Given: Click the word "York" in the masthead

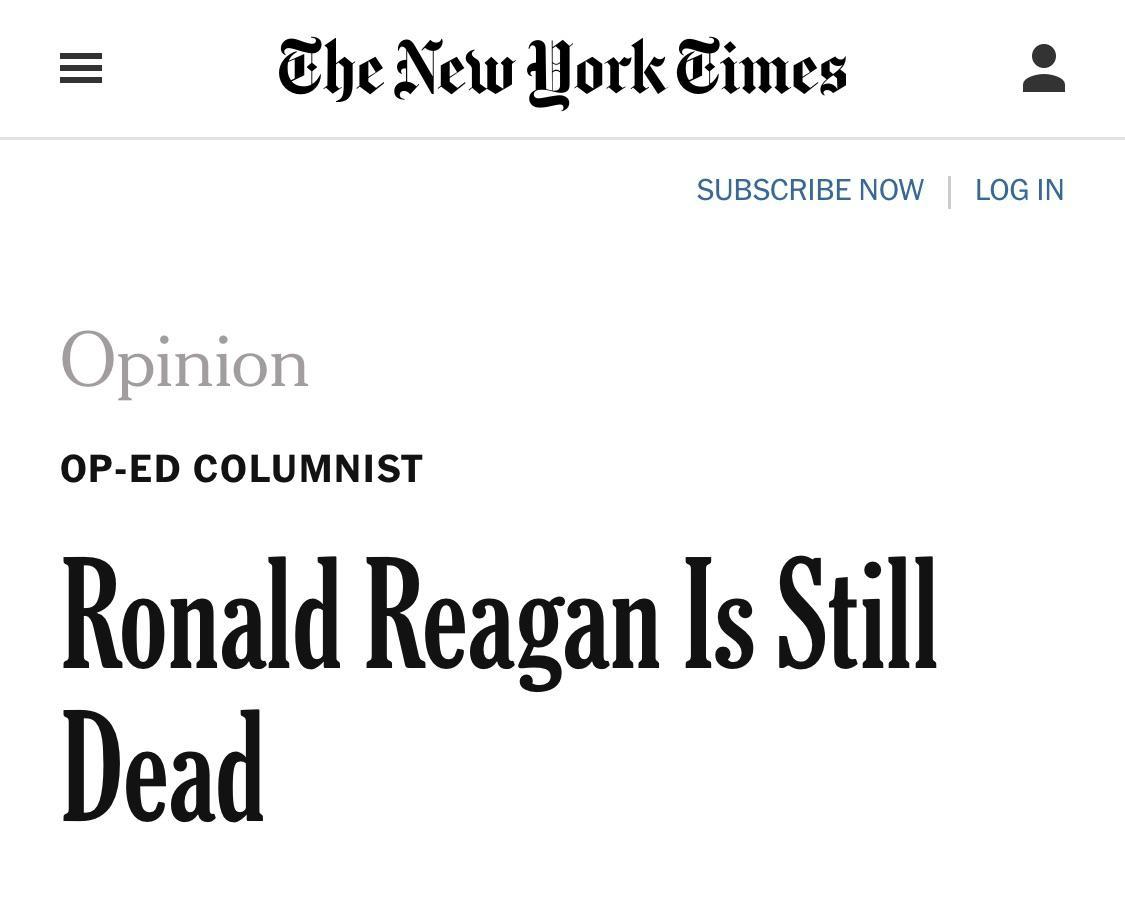Looking at the screenshot, I should 596,72.
